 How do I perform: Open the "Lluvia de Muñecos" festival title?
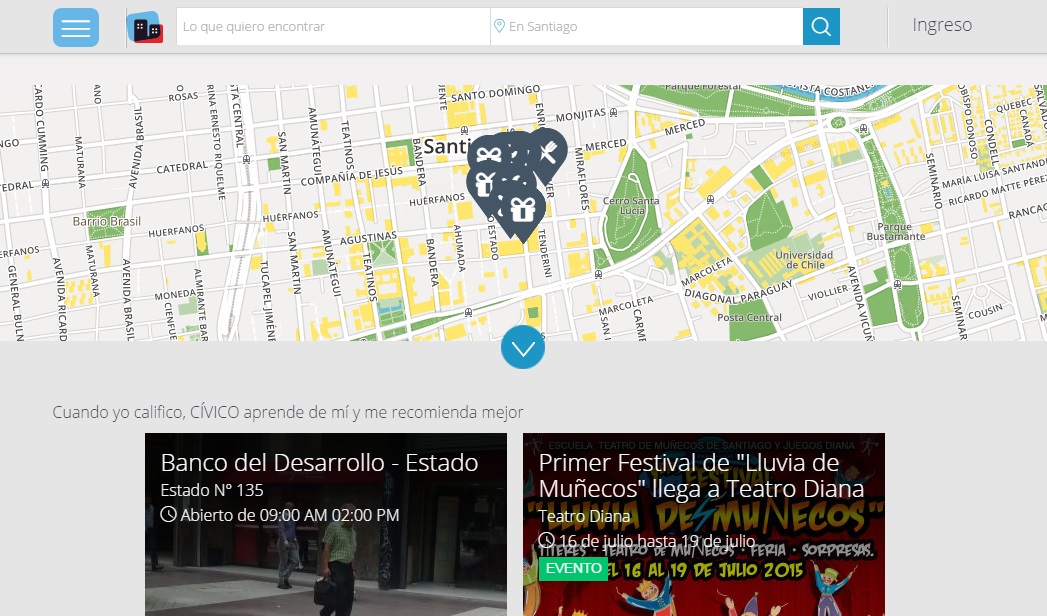pos(701,476)
